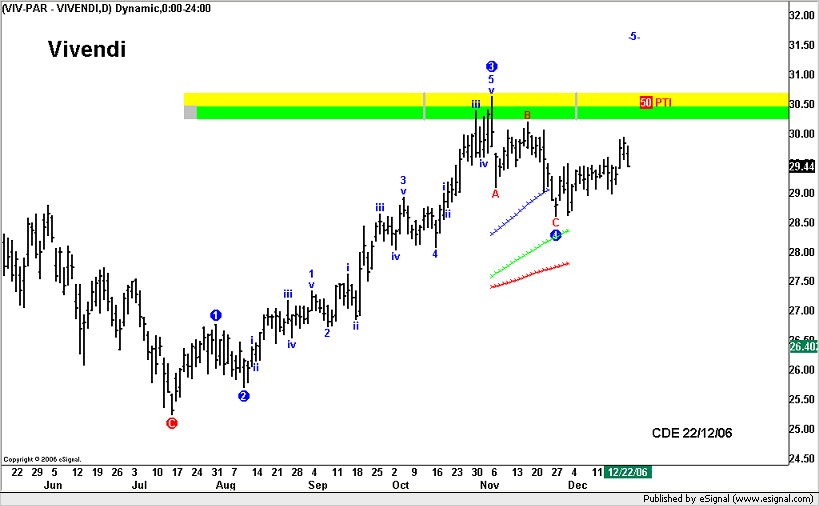Select the red circled C marker at July low

coord(171,423)
